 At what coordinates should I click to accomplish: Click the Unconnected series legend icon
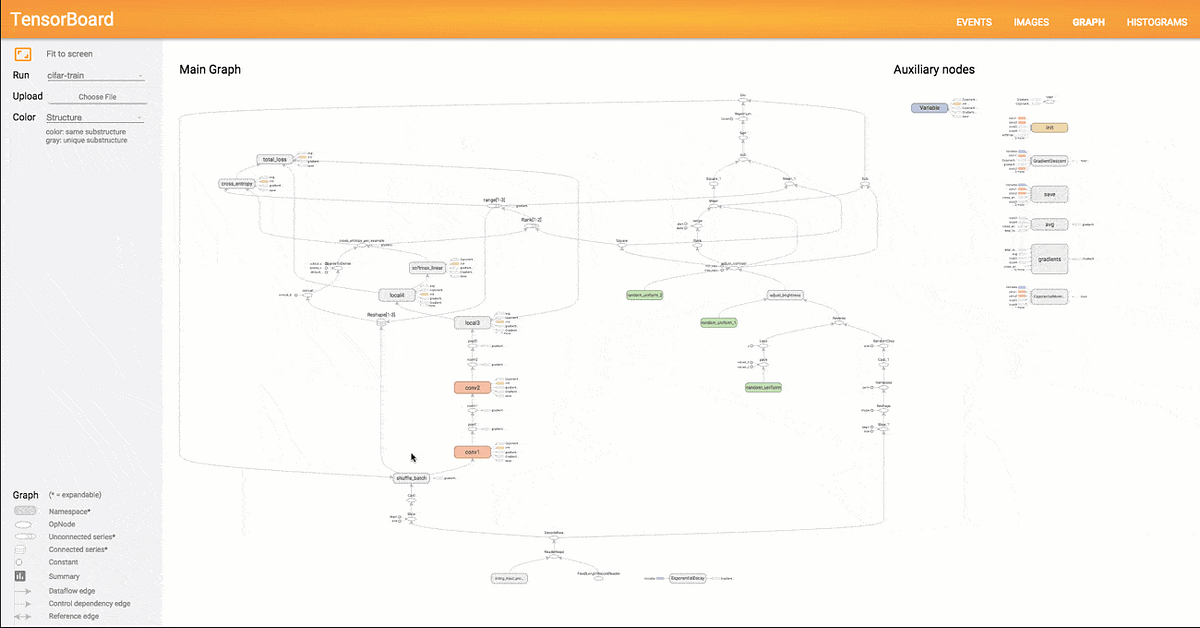click(24, 537)
